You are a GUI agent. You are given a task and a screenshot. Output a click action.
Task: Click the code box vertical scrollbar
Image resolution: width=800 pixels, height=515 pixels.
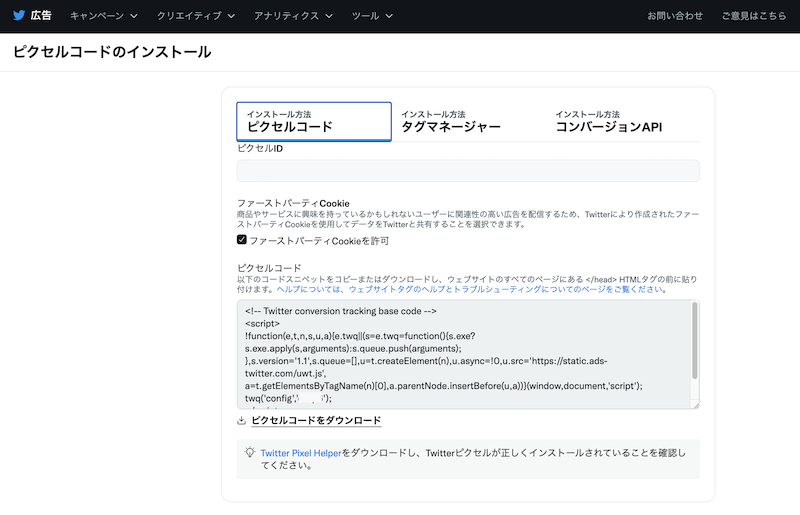tap(694, 340)
